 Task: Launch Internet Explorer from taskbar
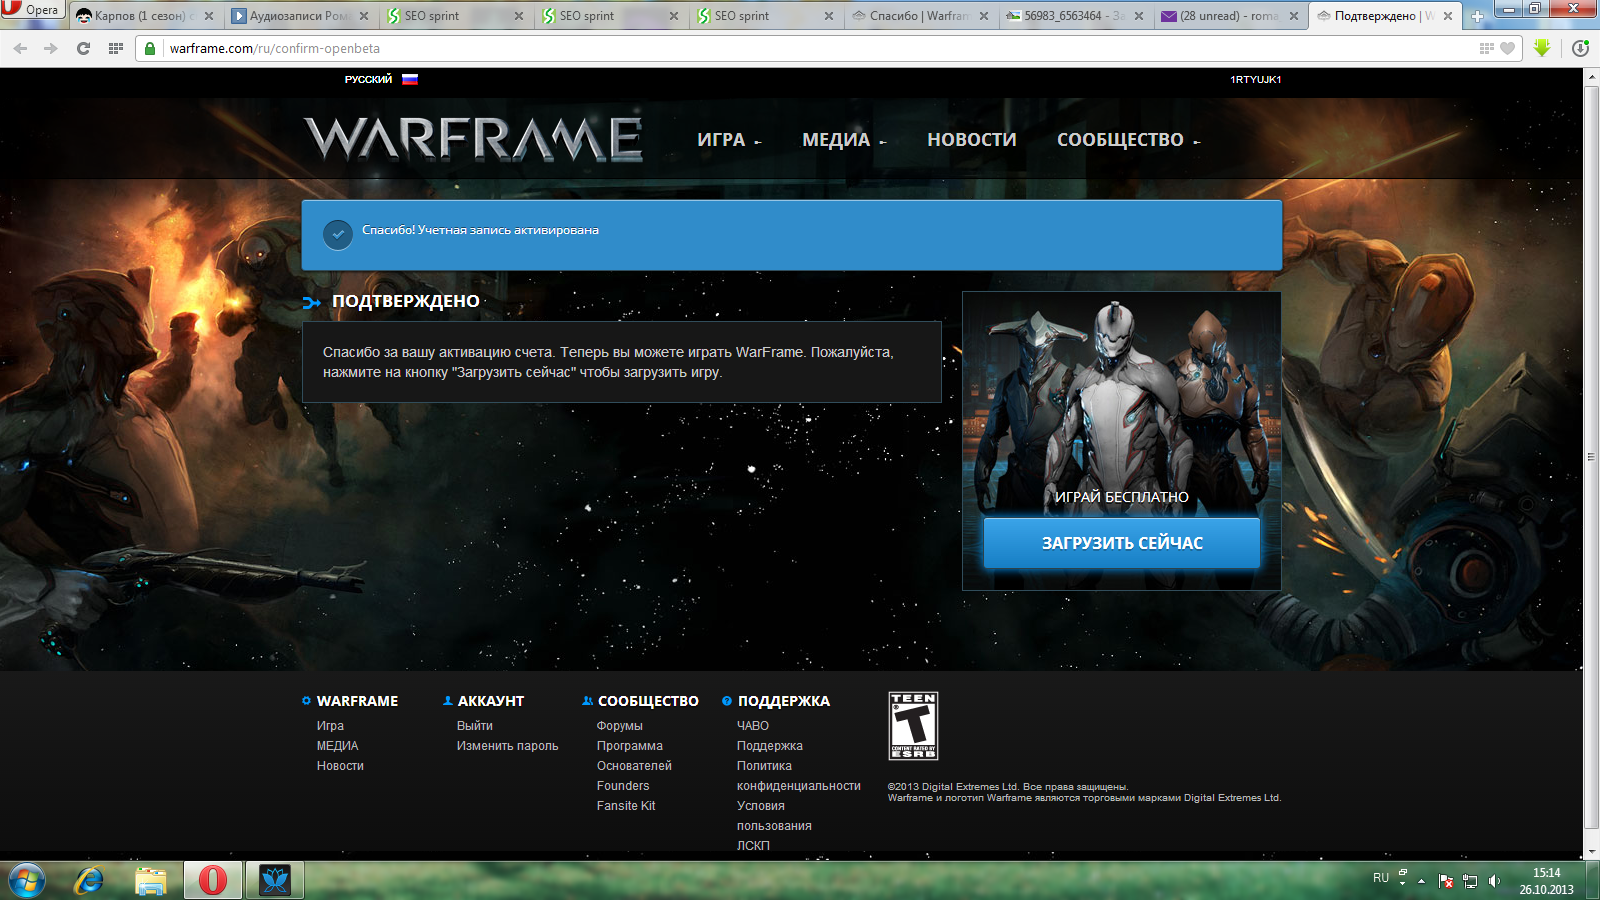tap(89, 881)
